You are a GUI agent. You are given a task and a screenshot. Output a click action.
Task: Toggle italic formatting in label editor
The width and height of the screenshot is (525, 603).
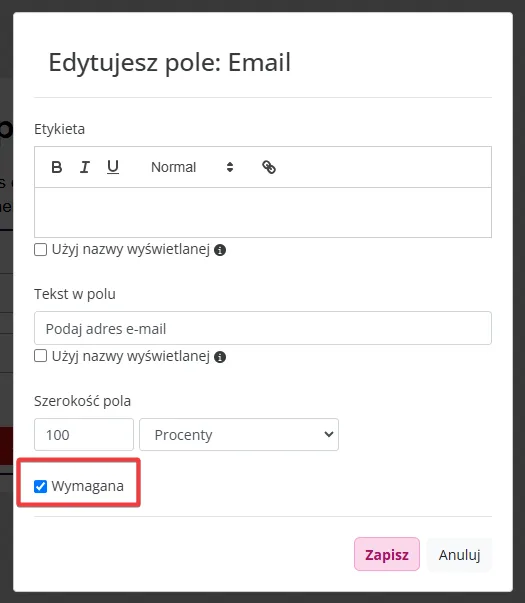85,167
